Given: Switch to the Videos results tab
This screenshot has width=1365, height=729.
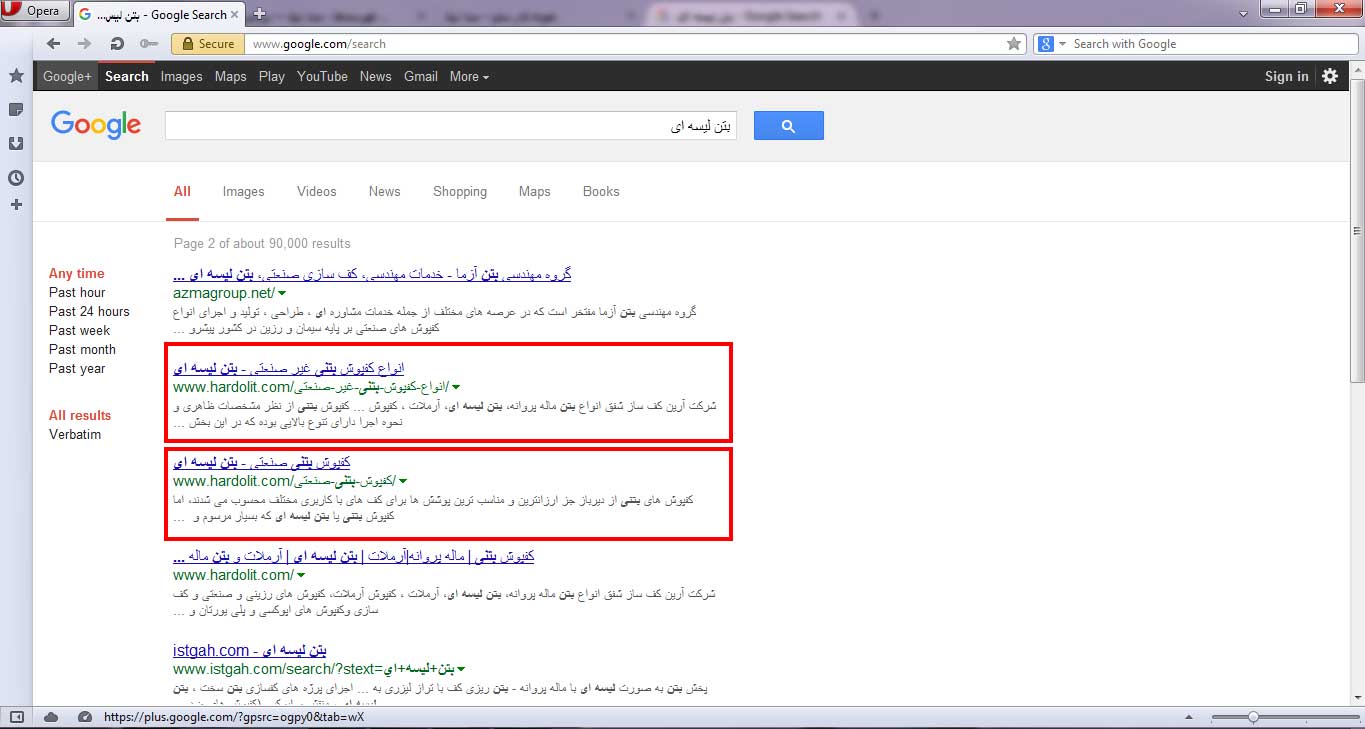Looking at the screenshot, I should [x=317, y=191].
